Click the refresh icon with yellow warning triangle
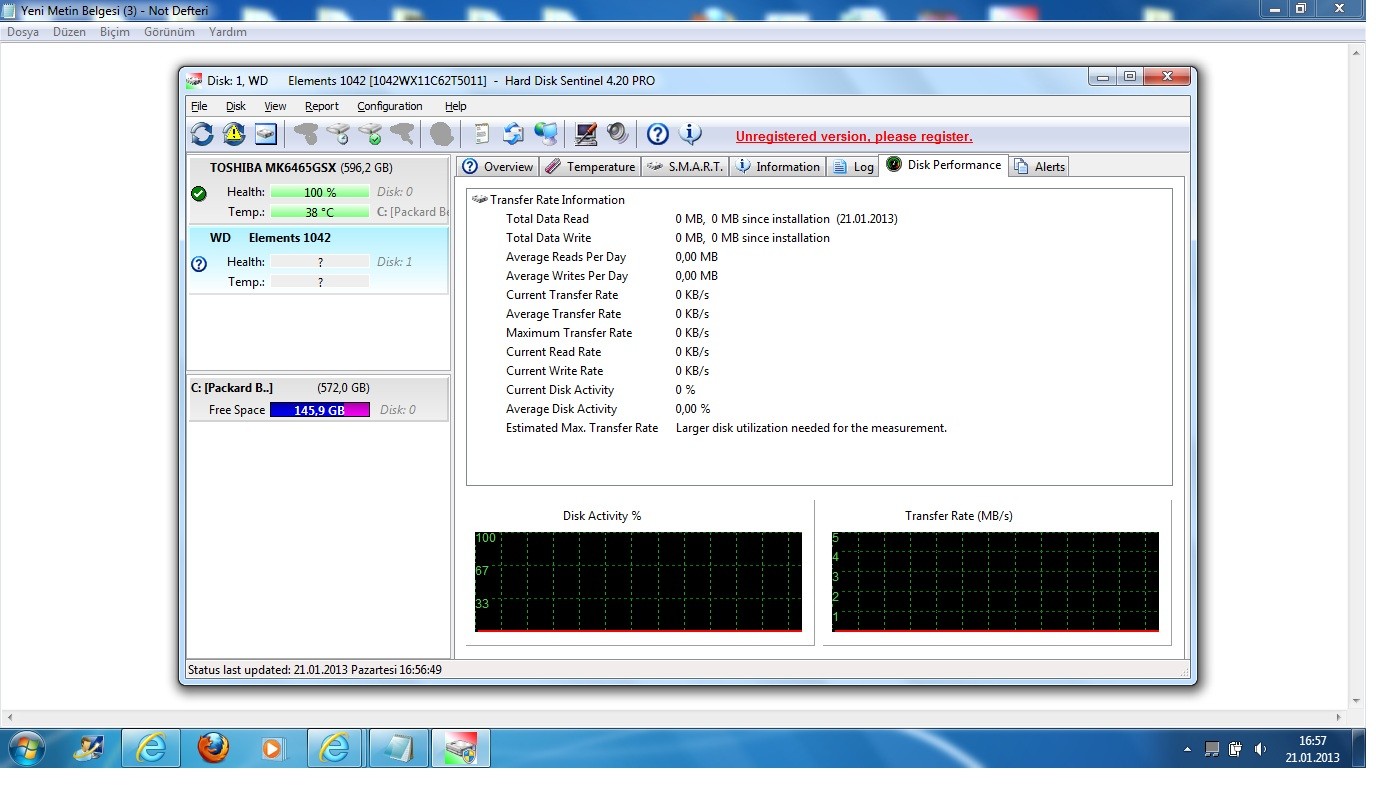Screen dimensions: 1376x792 (x=234, y=134)
